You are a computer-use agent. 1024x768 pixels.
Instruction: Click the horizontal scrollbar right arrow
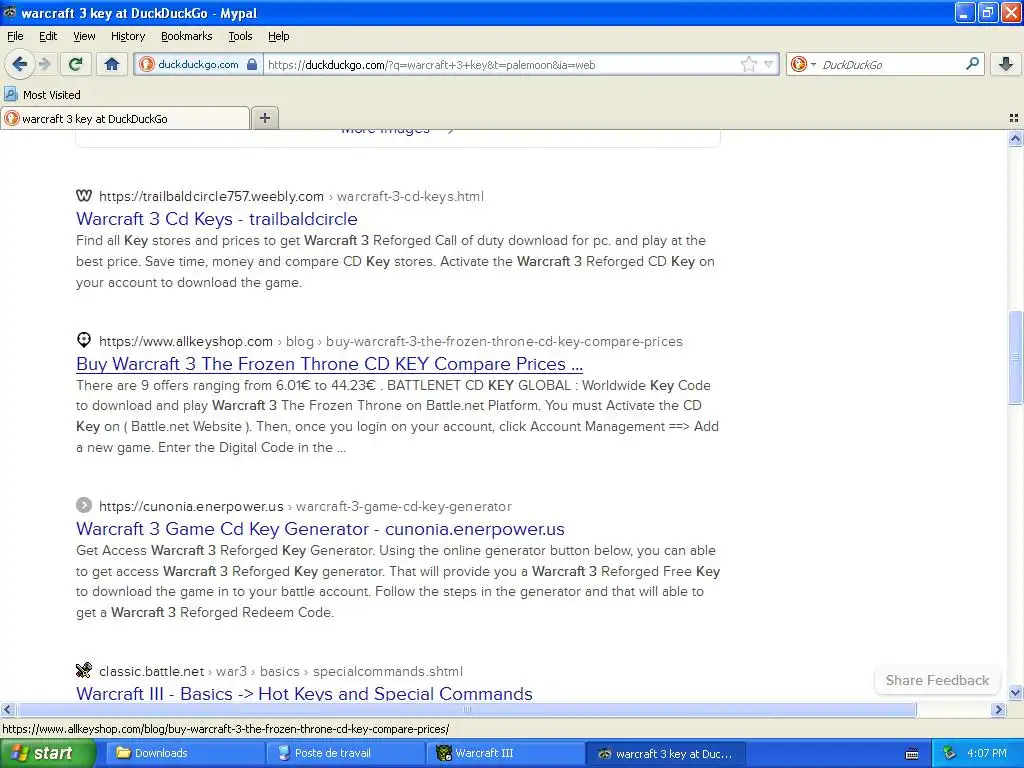(x=998, y=709)
